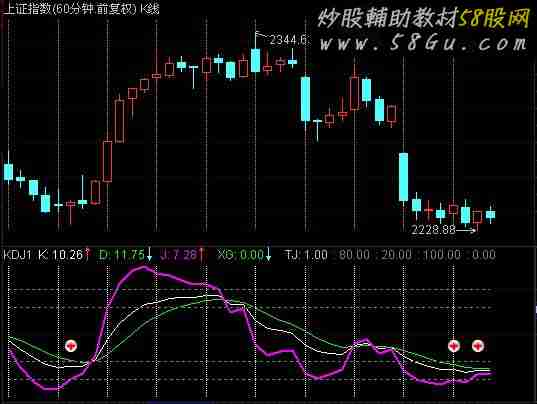Image resolution: width=537 pixels, height=404 pixels.
Task: Click the 2344.6 high price label
Action: point(288,40)
